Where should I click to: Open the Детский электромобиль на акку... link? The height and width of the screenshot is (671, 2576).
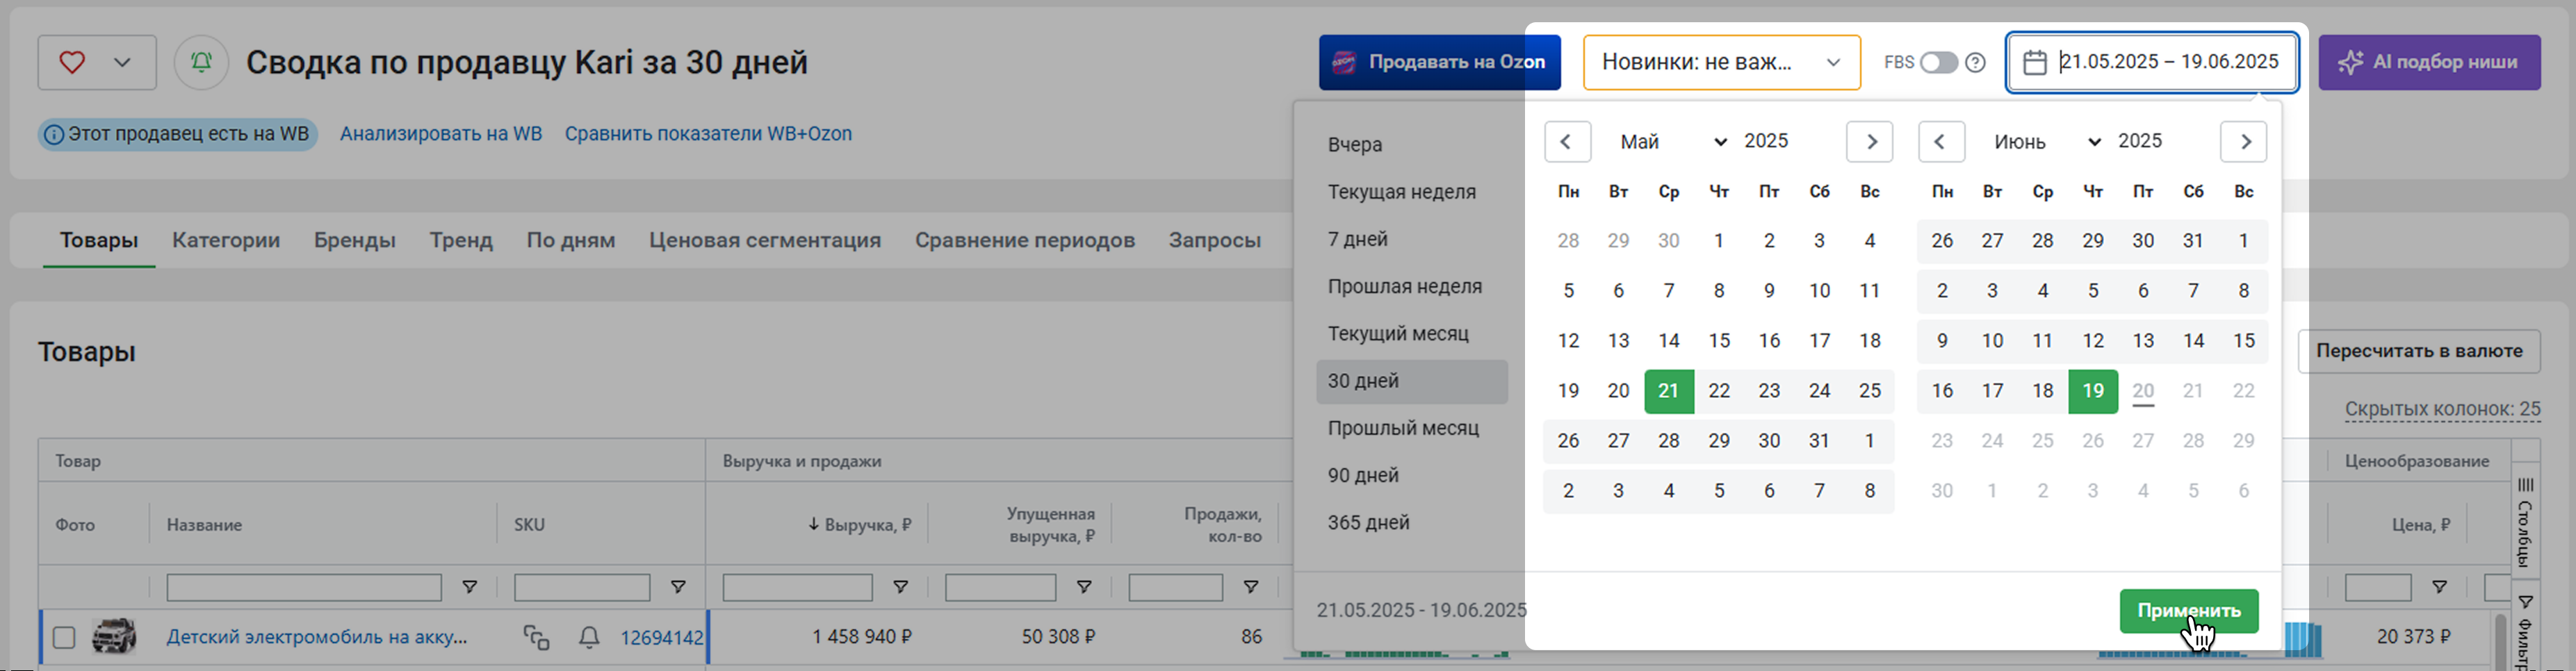tap(317, 637)
